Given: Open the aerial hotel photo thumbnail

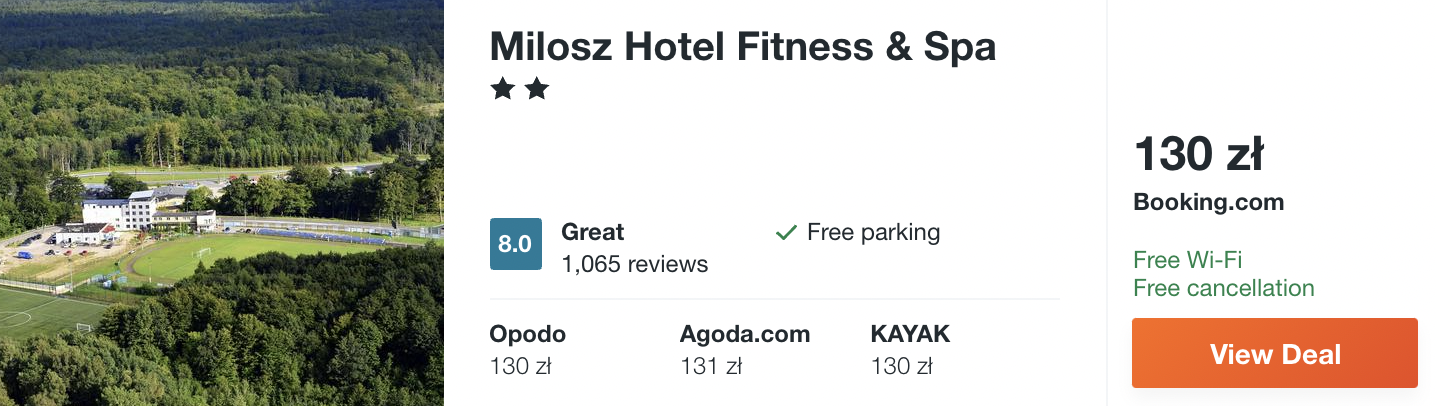Looking at the screenshot, I should point(222,203).
